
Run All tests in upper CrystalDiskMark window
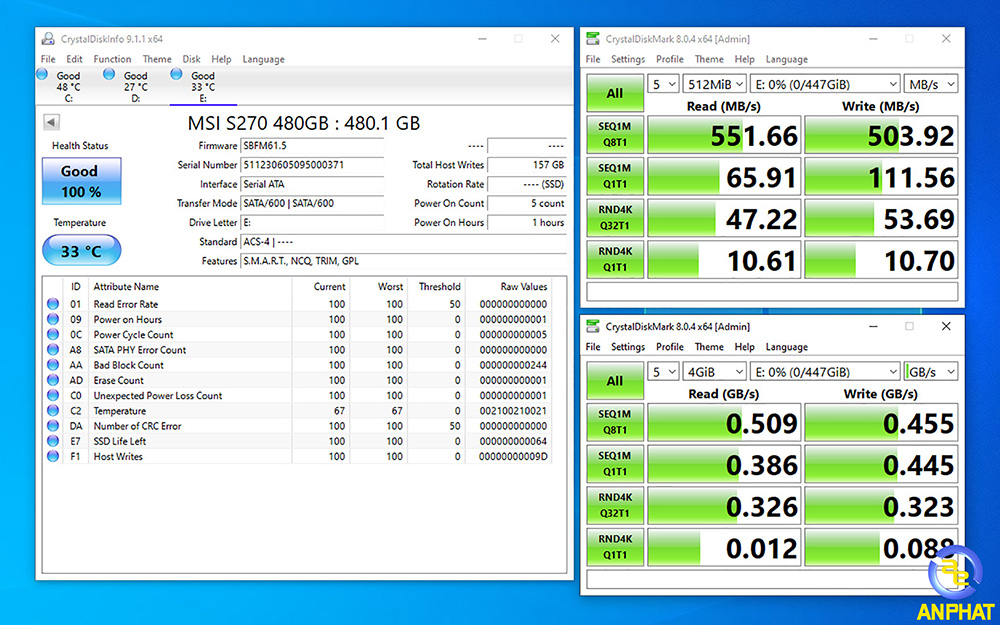click(615, 93)
